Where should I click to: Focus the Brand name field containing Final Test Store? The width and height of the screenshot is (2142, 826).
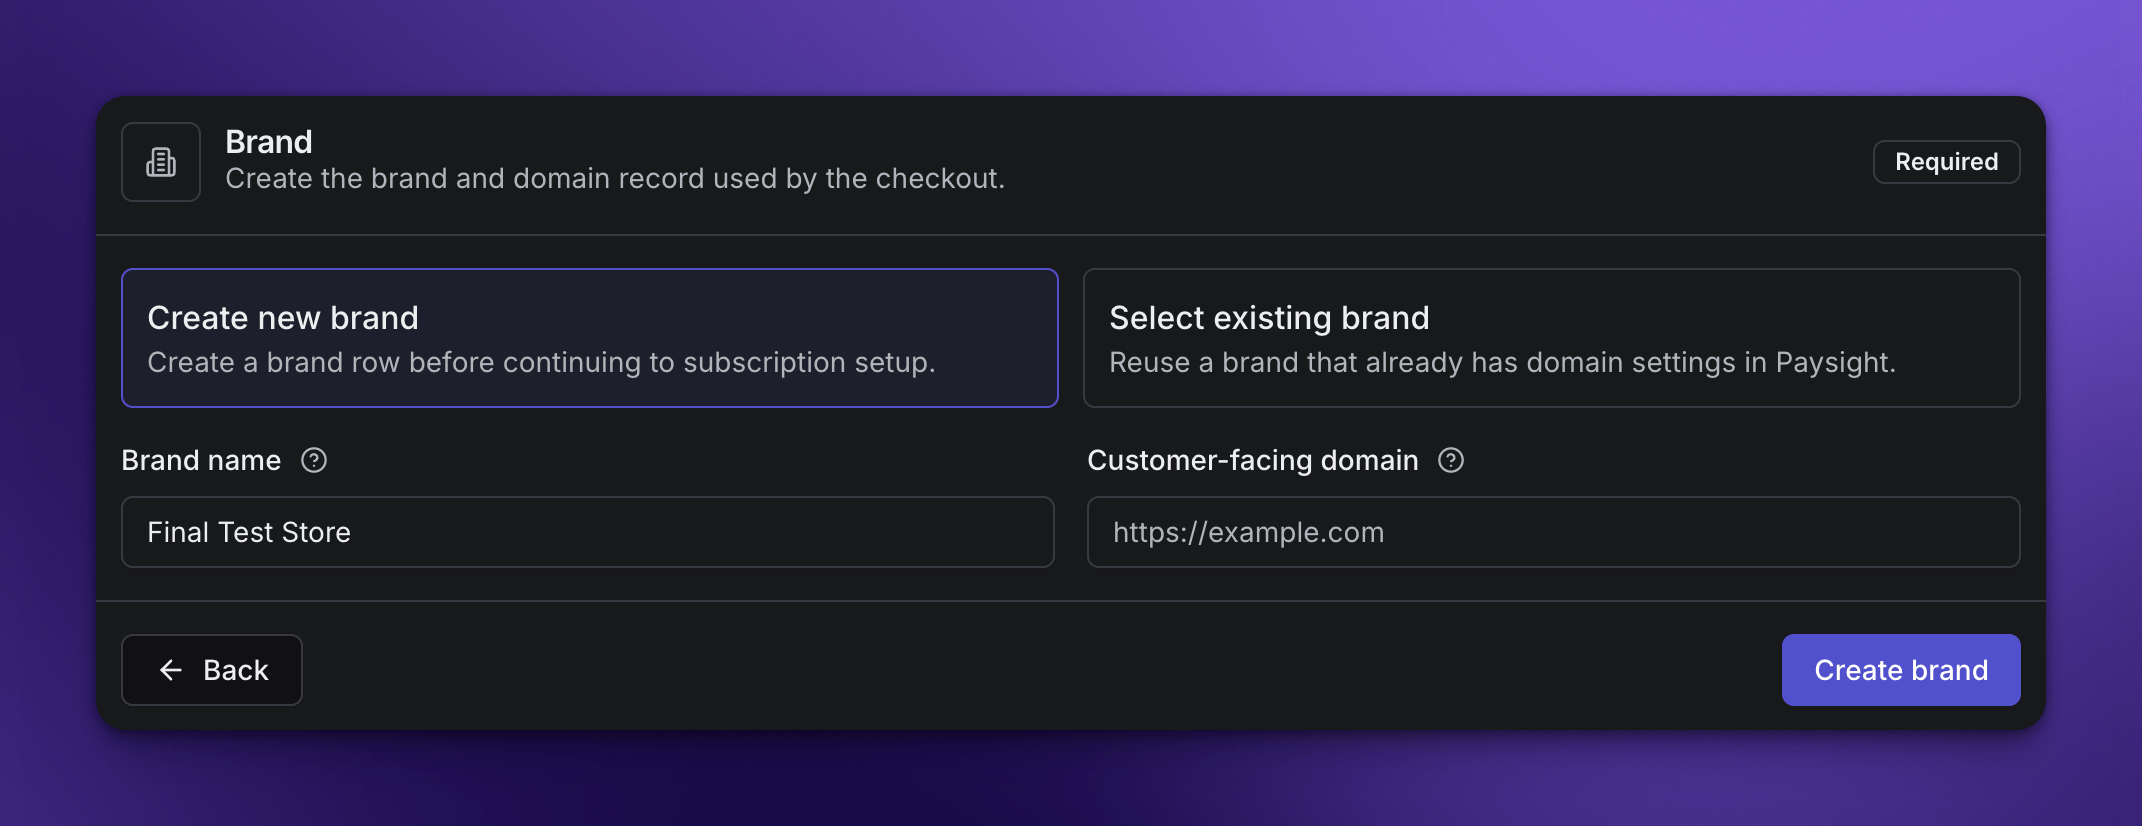coord(588,532)
